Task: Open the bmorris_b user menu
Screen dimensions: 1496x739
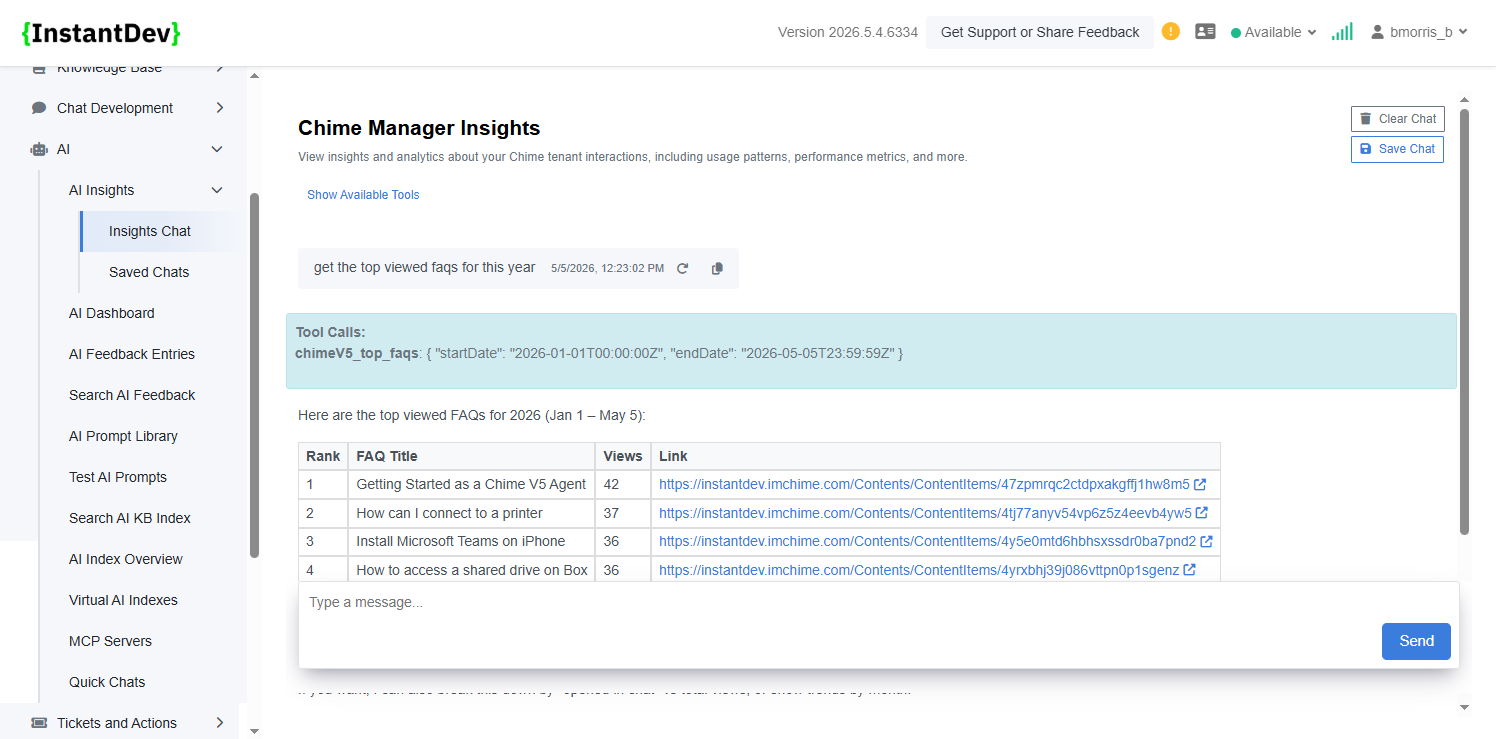Action: 1419,32
